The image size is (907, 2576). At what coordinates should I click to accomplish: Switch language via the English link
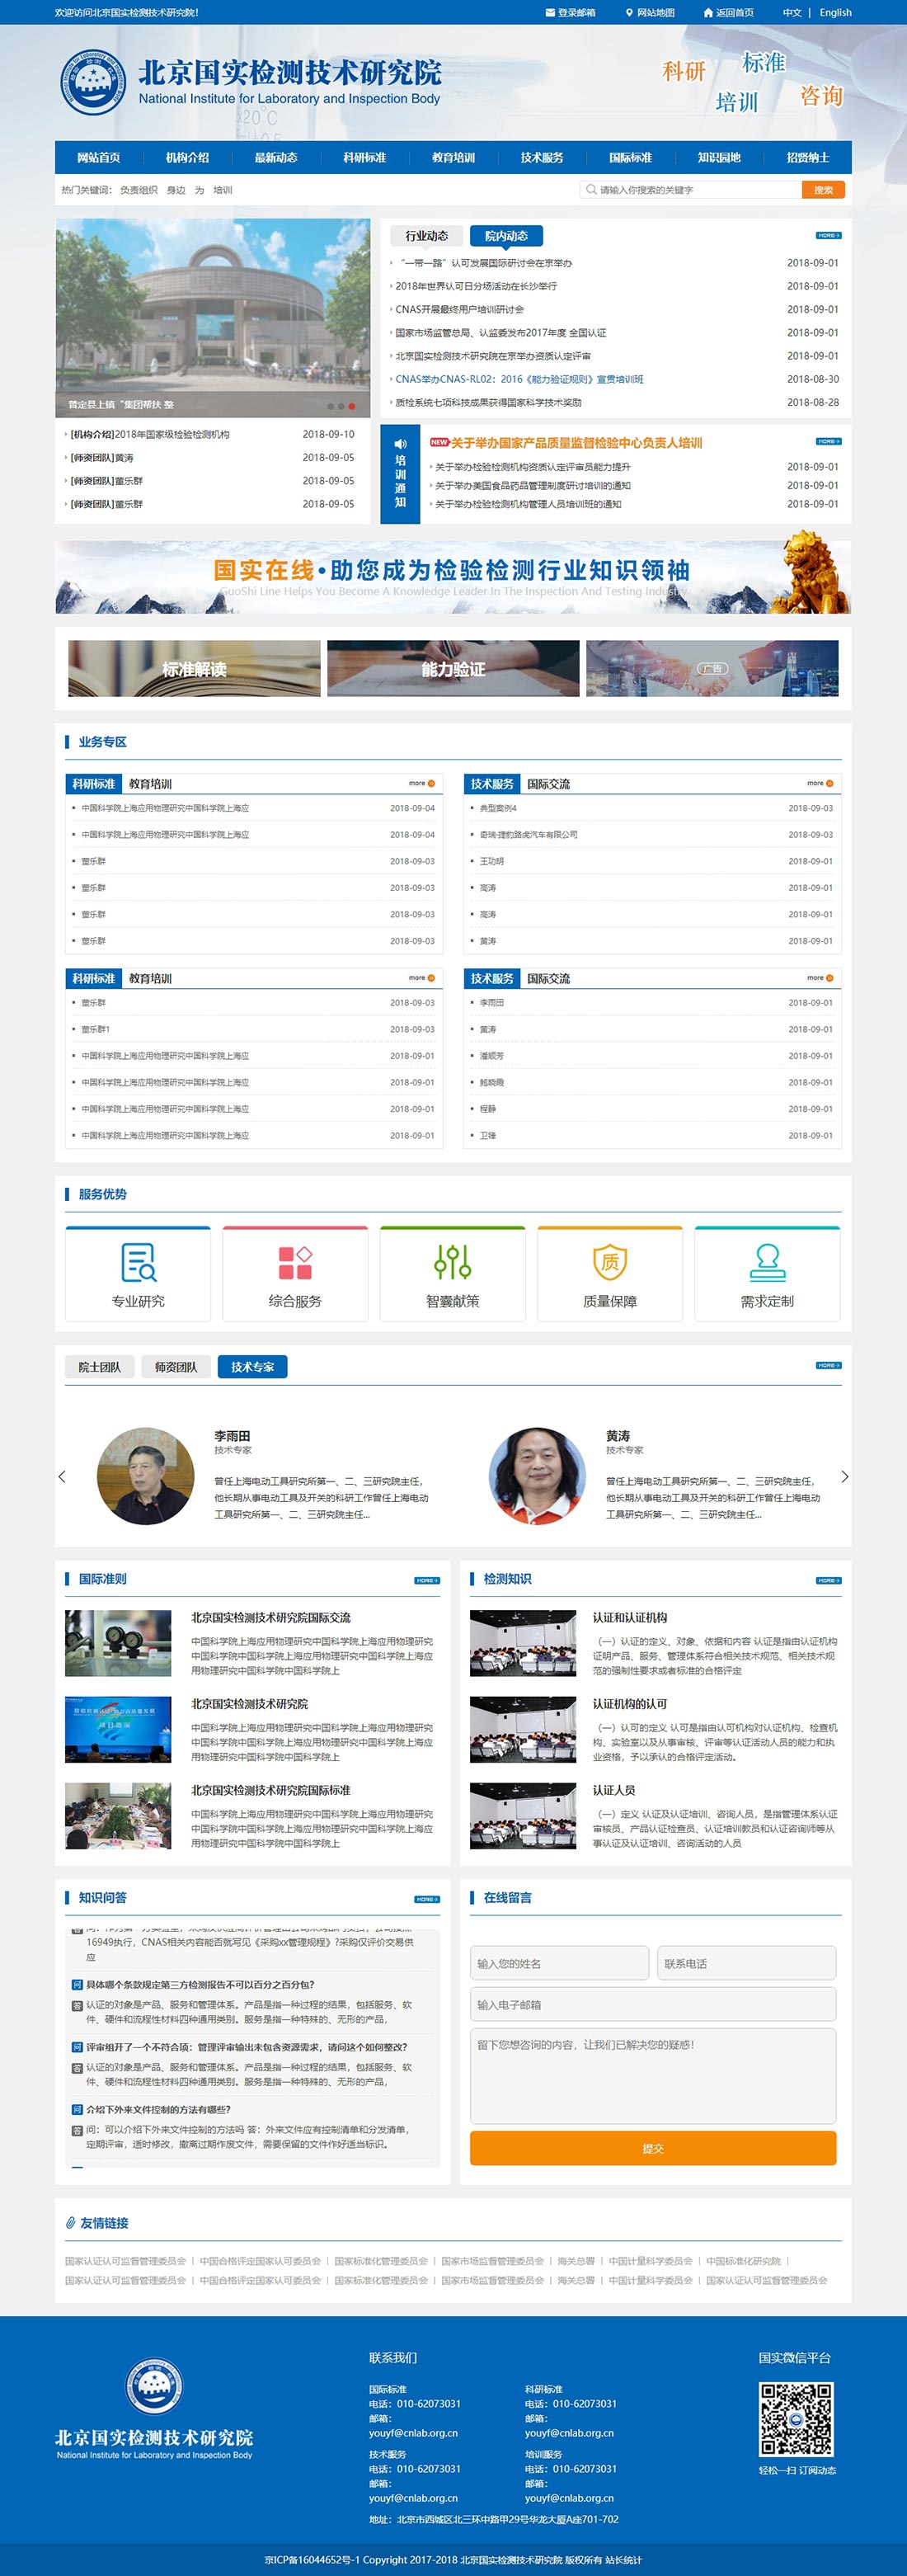click(x=836, y=13)
